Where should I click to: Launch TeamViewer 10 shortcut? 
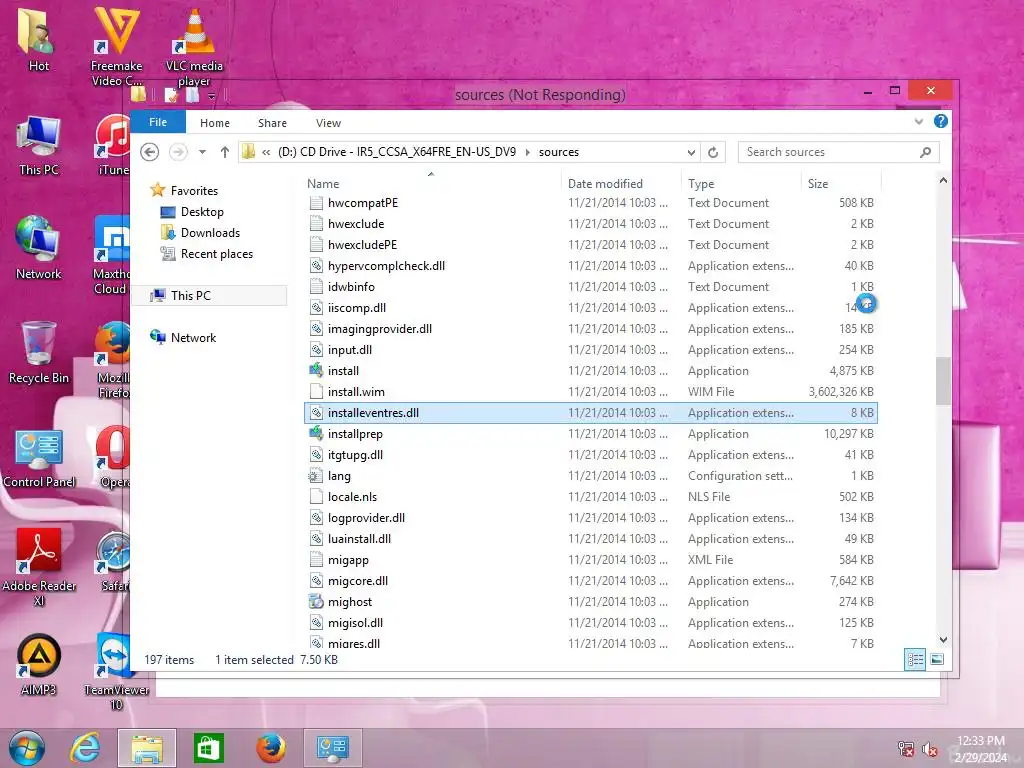(116, 671)
